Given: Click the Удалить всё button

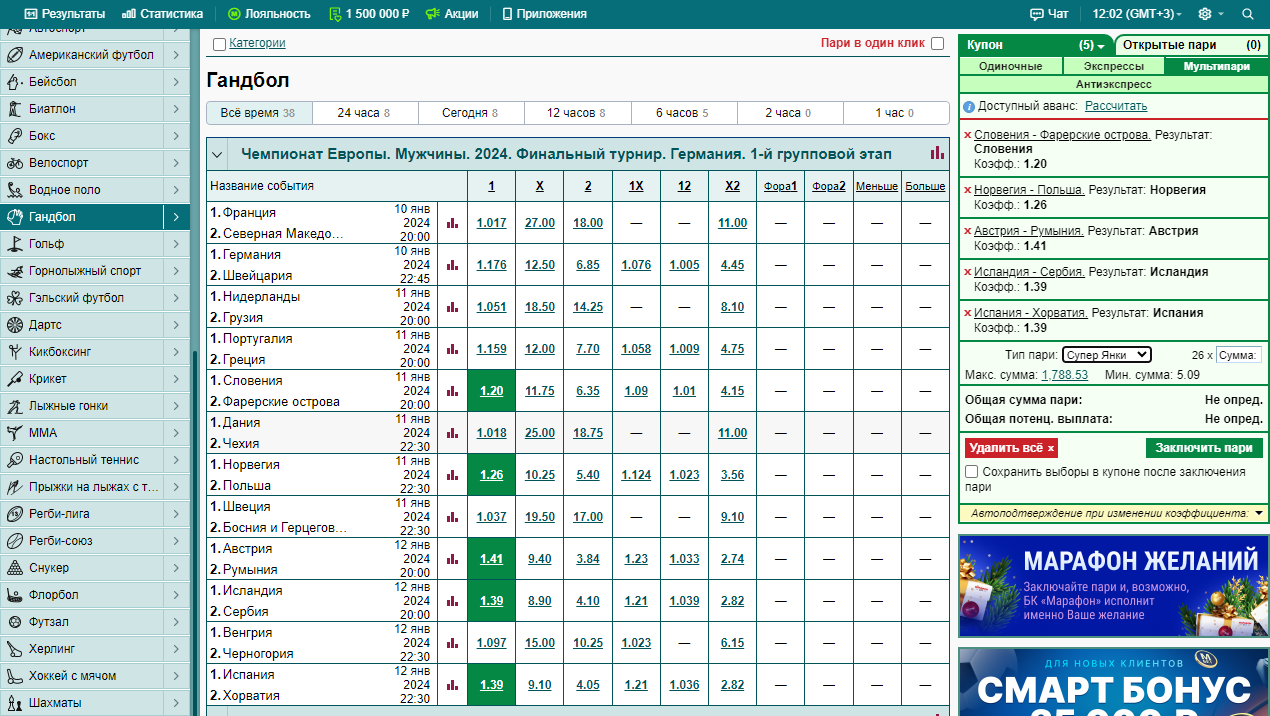Looking at the screenshot, I should [x=1012, y=448].
